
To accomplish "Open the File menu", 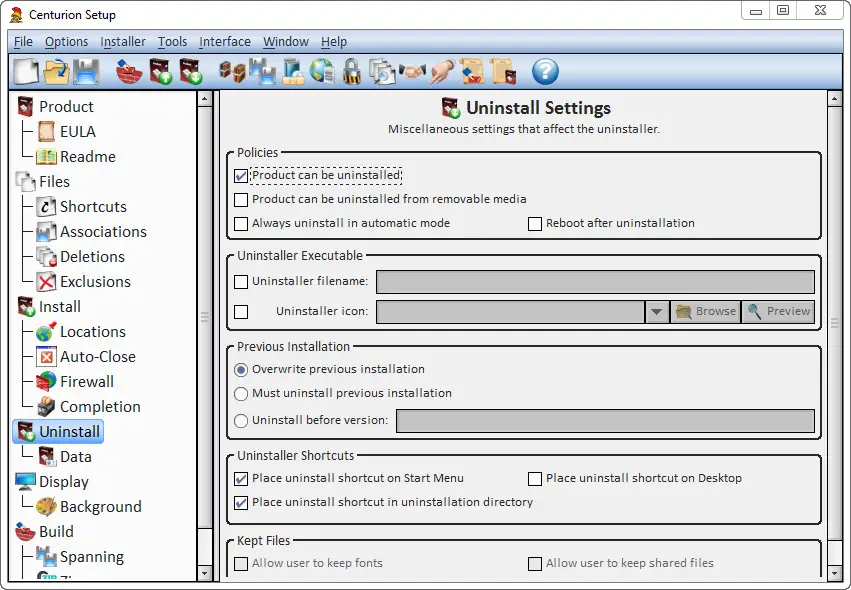I will tap(23, 42).
